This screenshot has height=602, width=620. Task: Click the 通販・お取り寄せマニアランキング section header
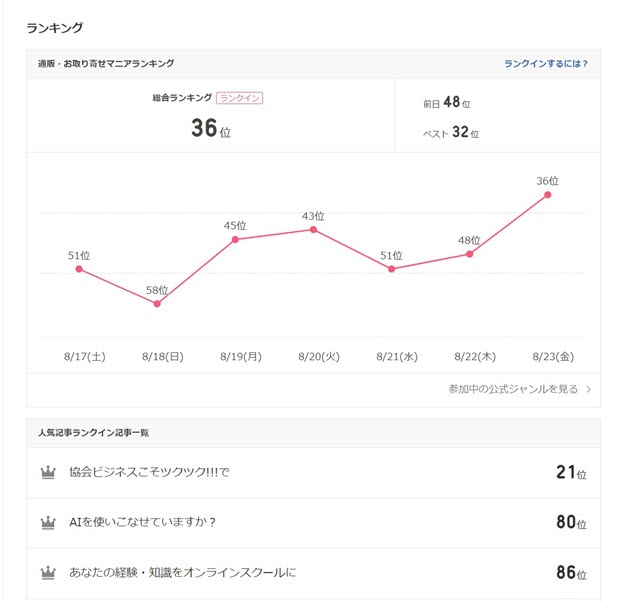(x=106, y=64)
